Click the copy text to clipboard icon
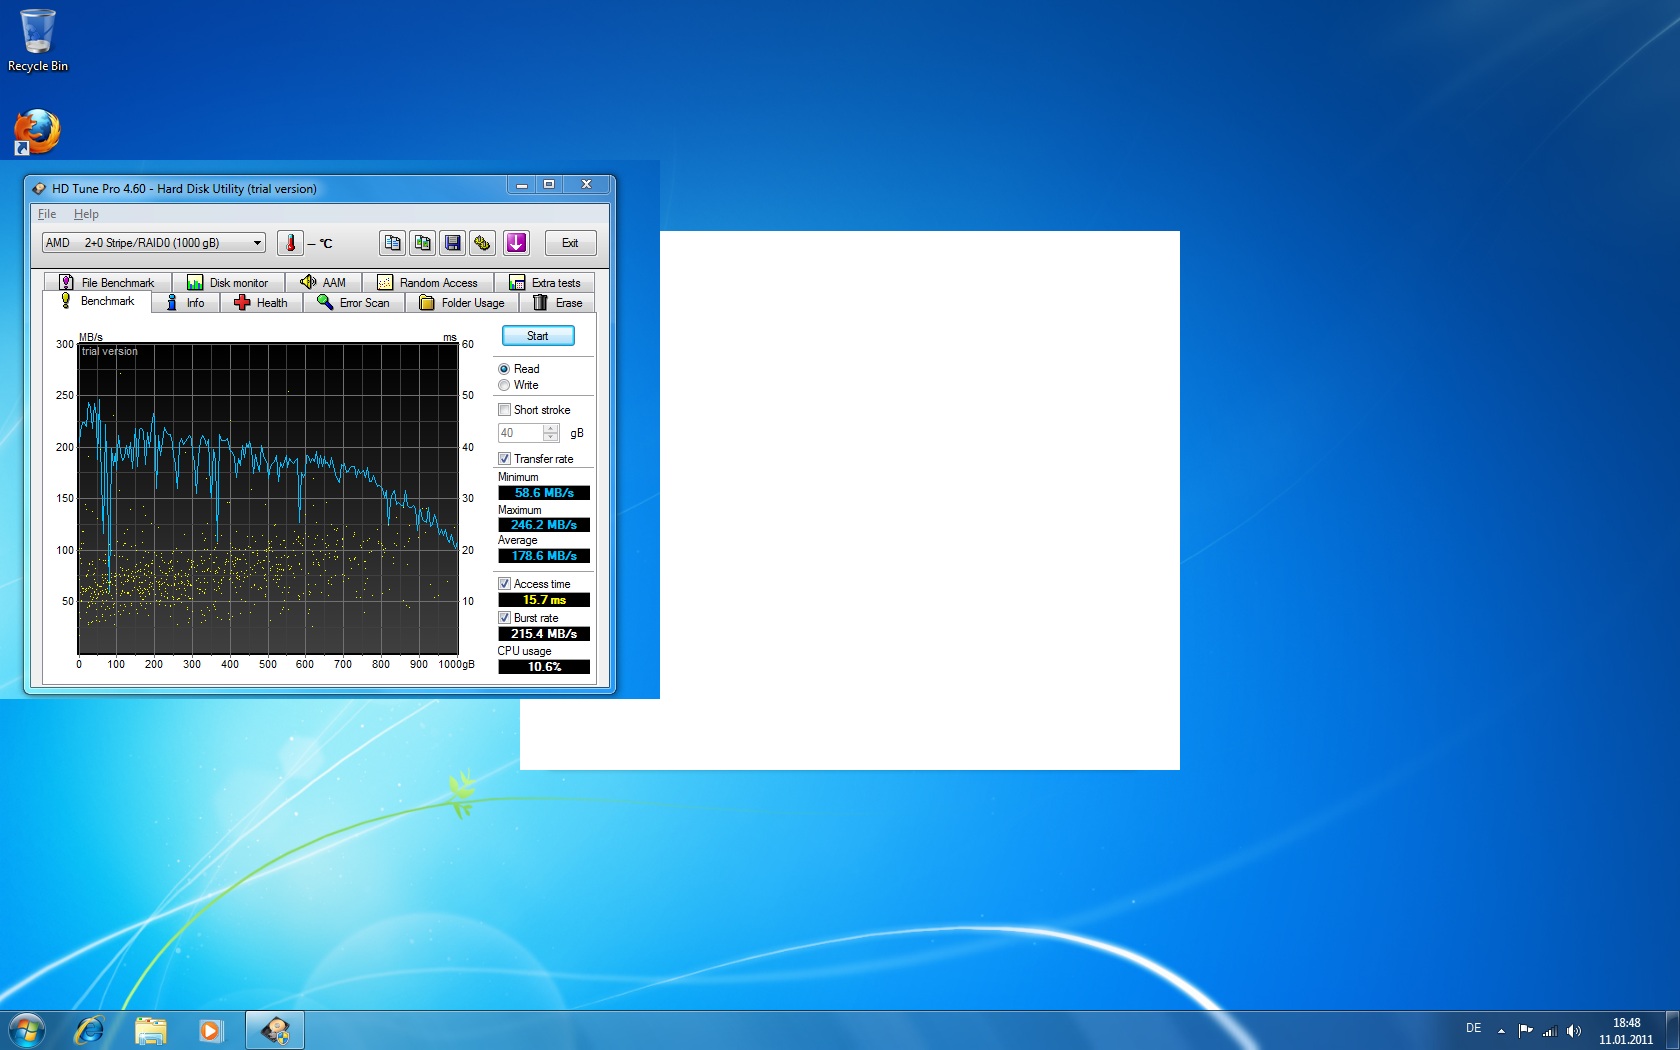Screen dimensions: 1680x1050 [392, 243]
